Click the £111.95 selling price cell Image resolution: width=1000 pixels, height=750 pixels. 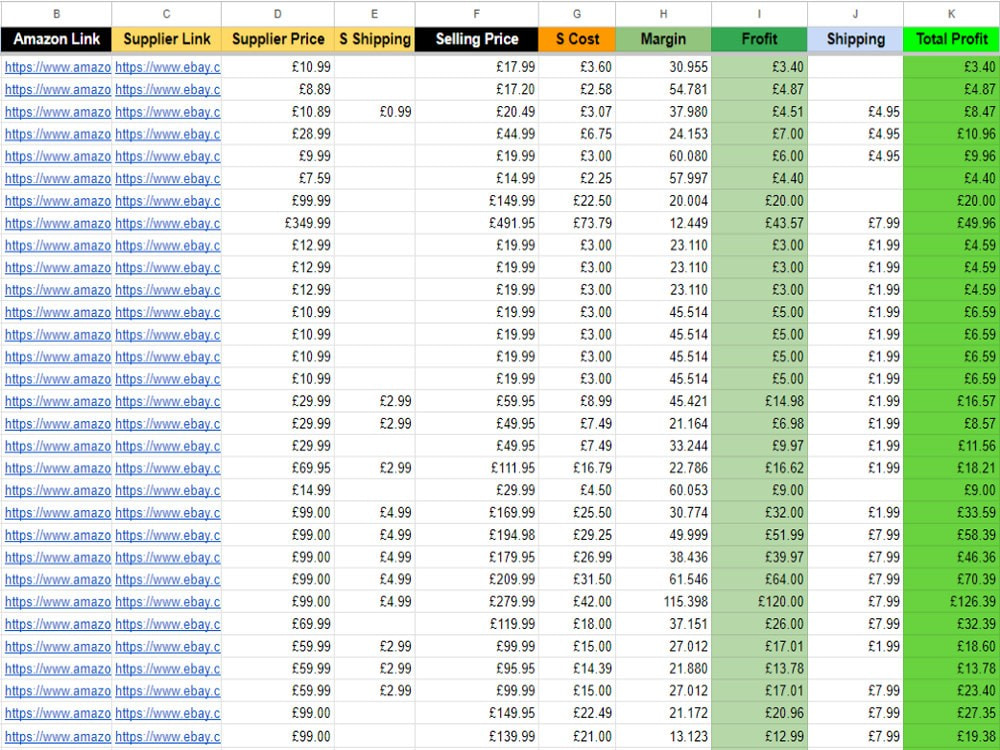(x=476, y=468)
